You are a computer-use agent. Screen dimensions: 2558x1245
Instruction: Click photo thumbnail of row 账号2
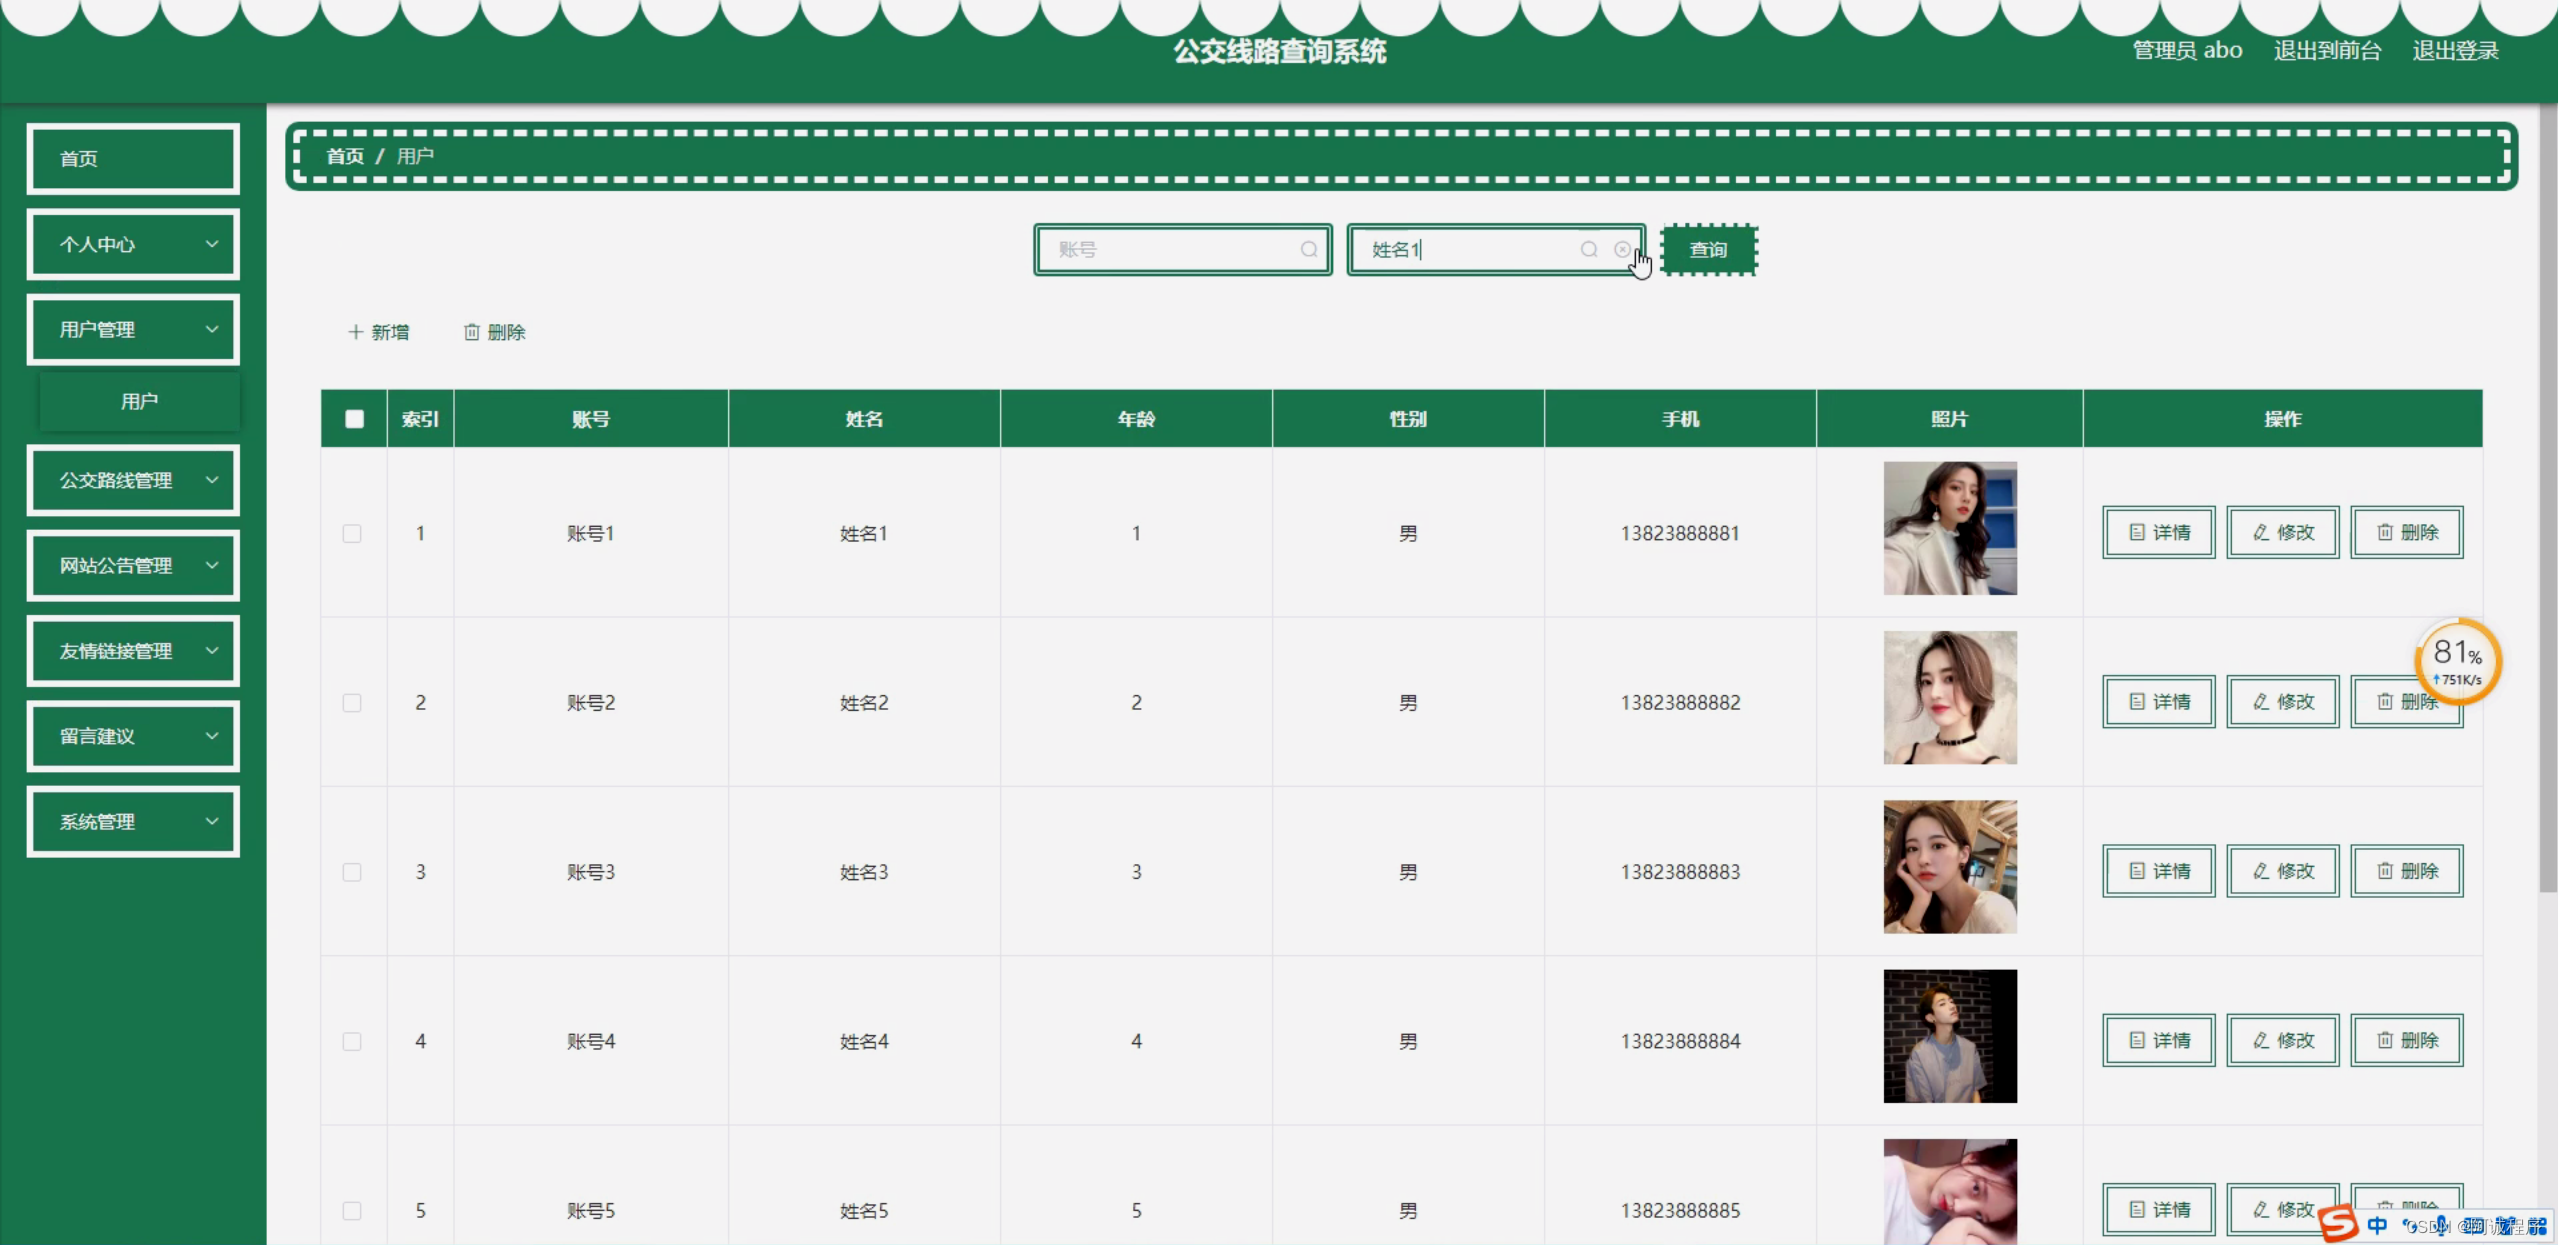click(1949, 698)
